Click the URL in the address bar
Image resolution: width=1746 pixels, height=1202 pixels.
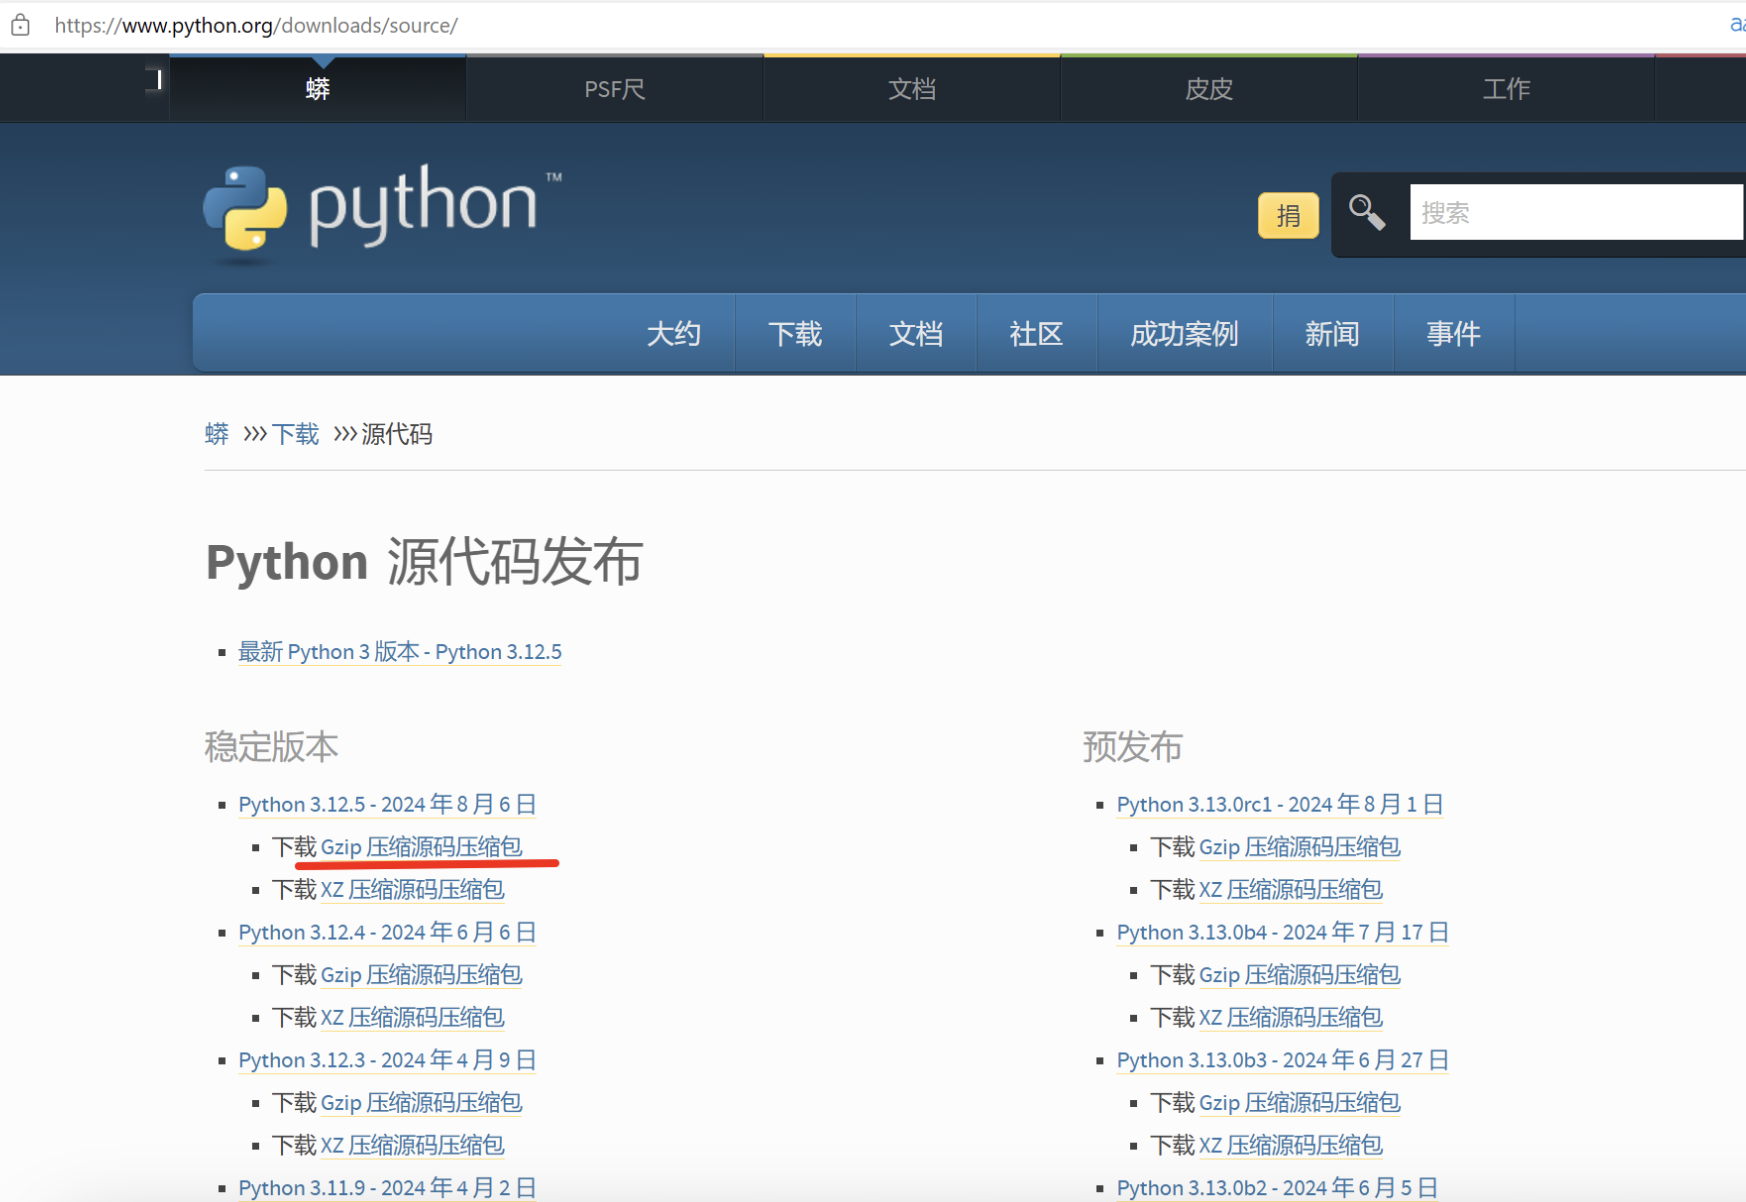pos(256,25)
